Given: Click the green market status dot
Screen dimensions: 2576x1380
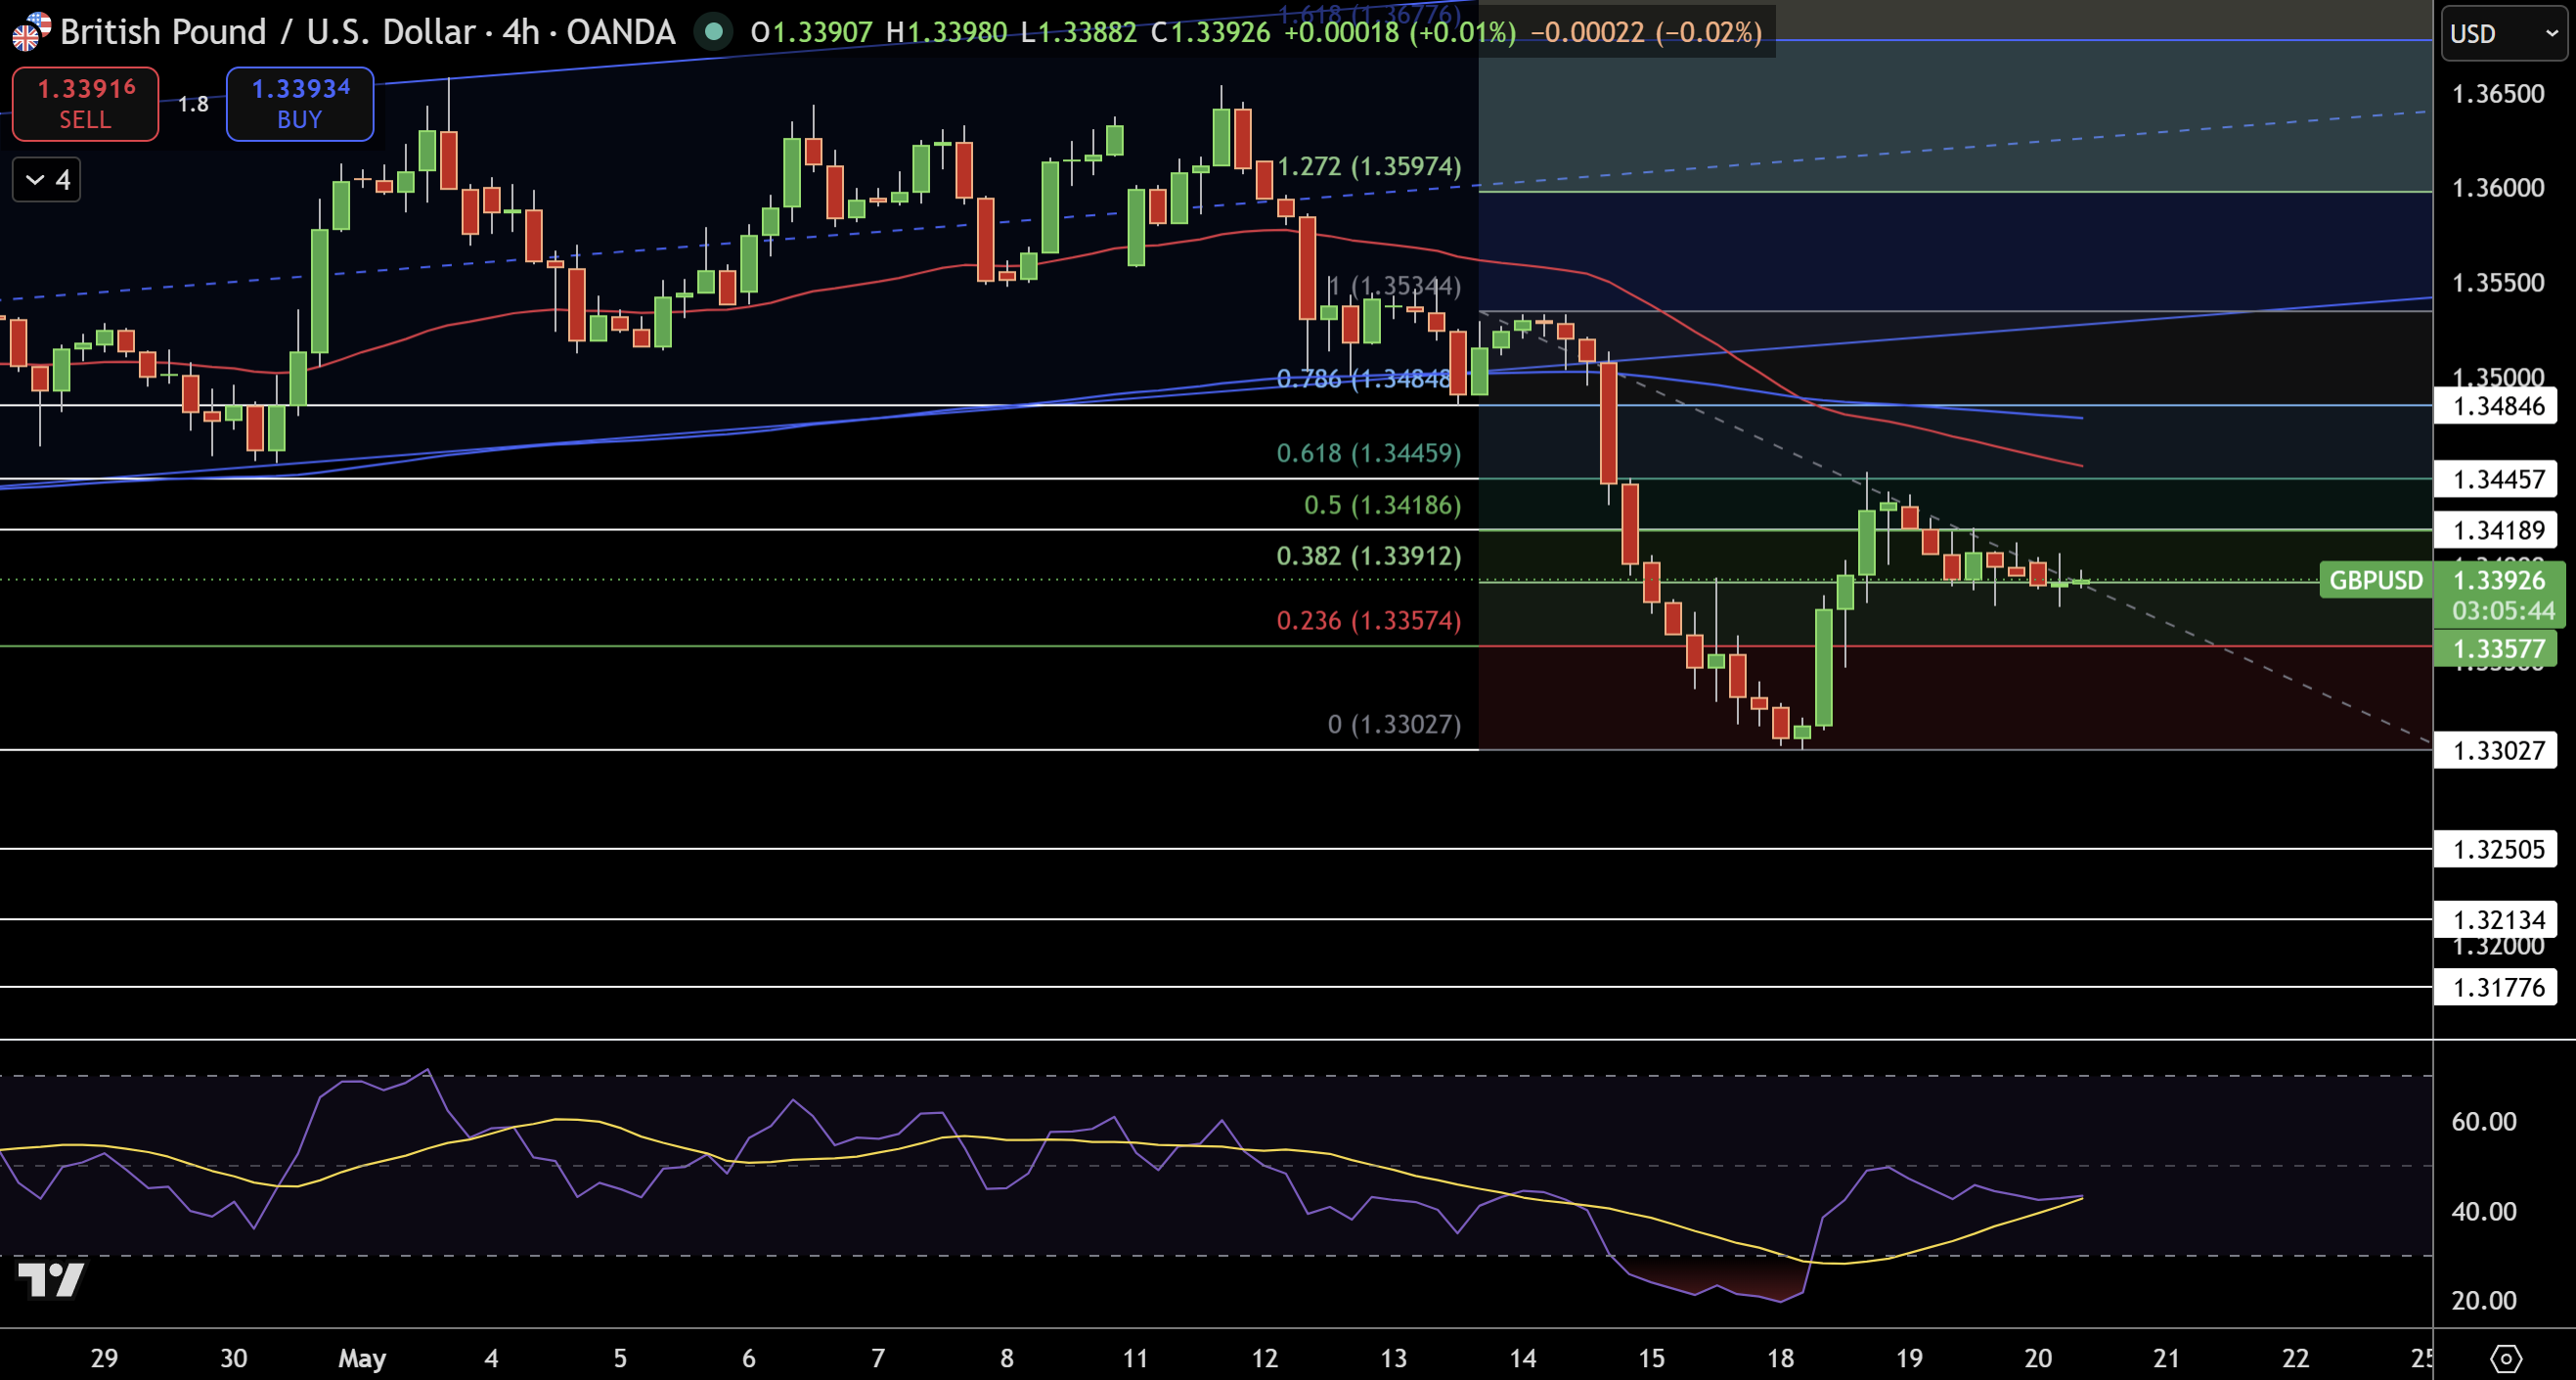Looking at the screenshot, I should [x=713, y=32].
